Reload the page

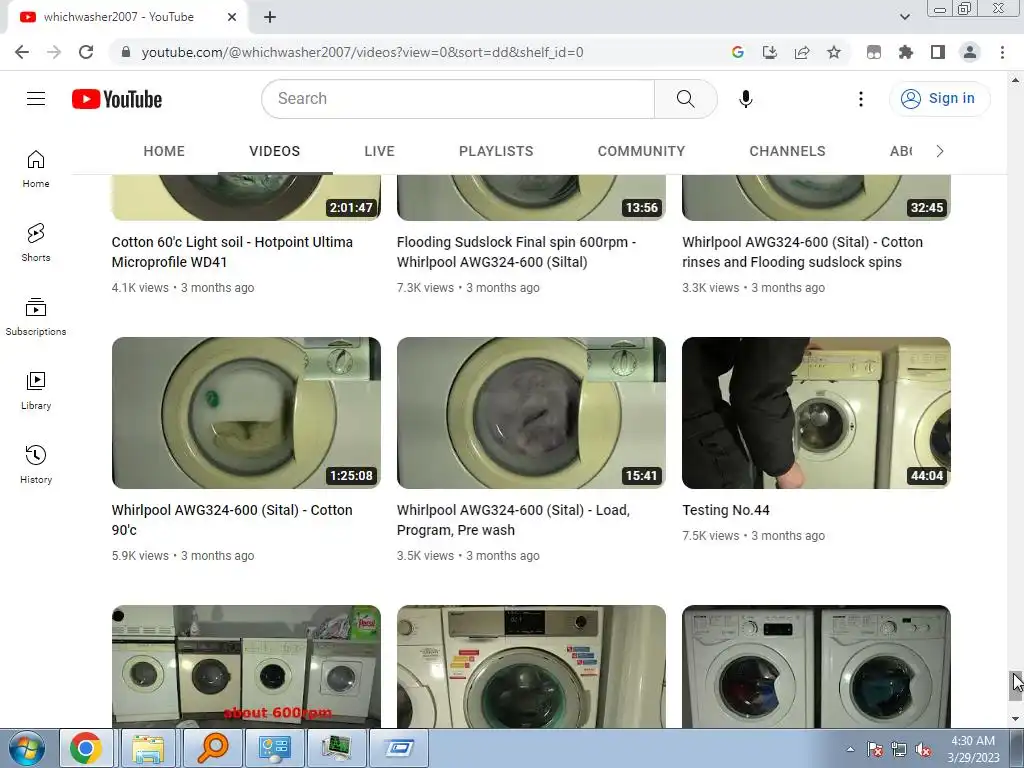tap(86, 52)
